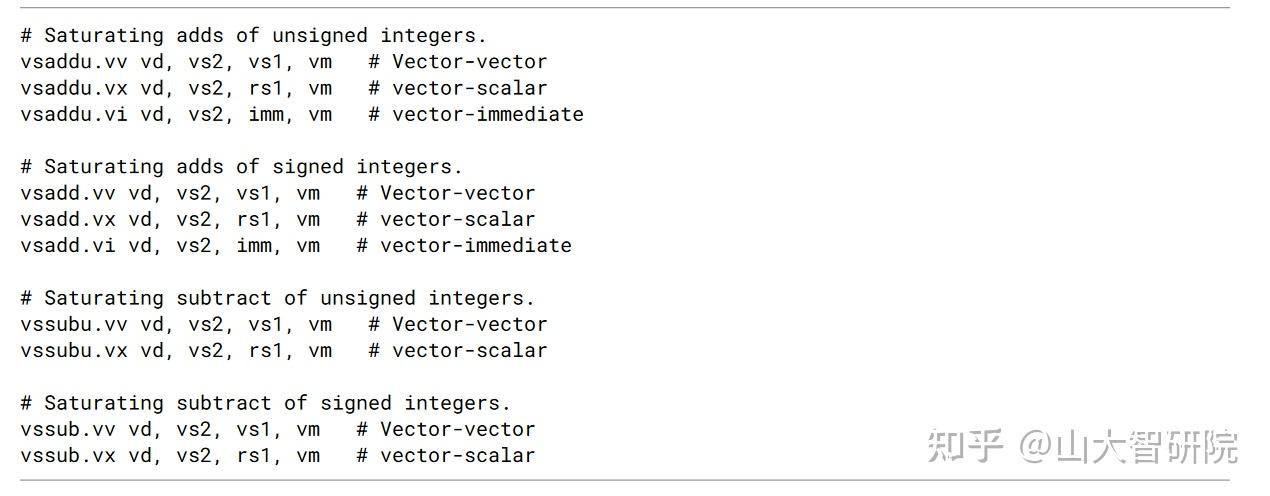
Task: Select the vsaddu.vx instruction mnemonic
Action: [x=74, y=88]
